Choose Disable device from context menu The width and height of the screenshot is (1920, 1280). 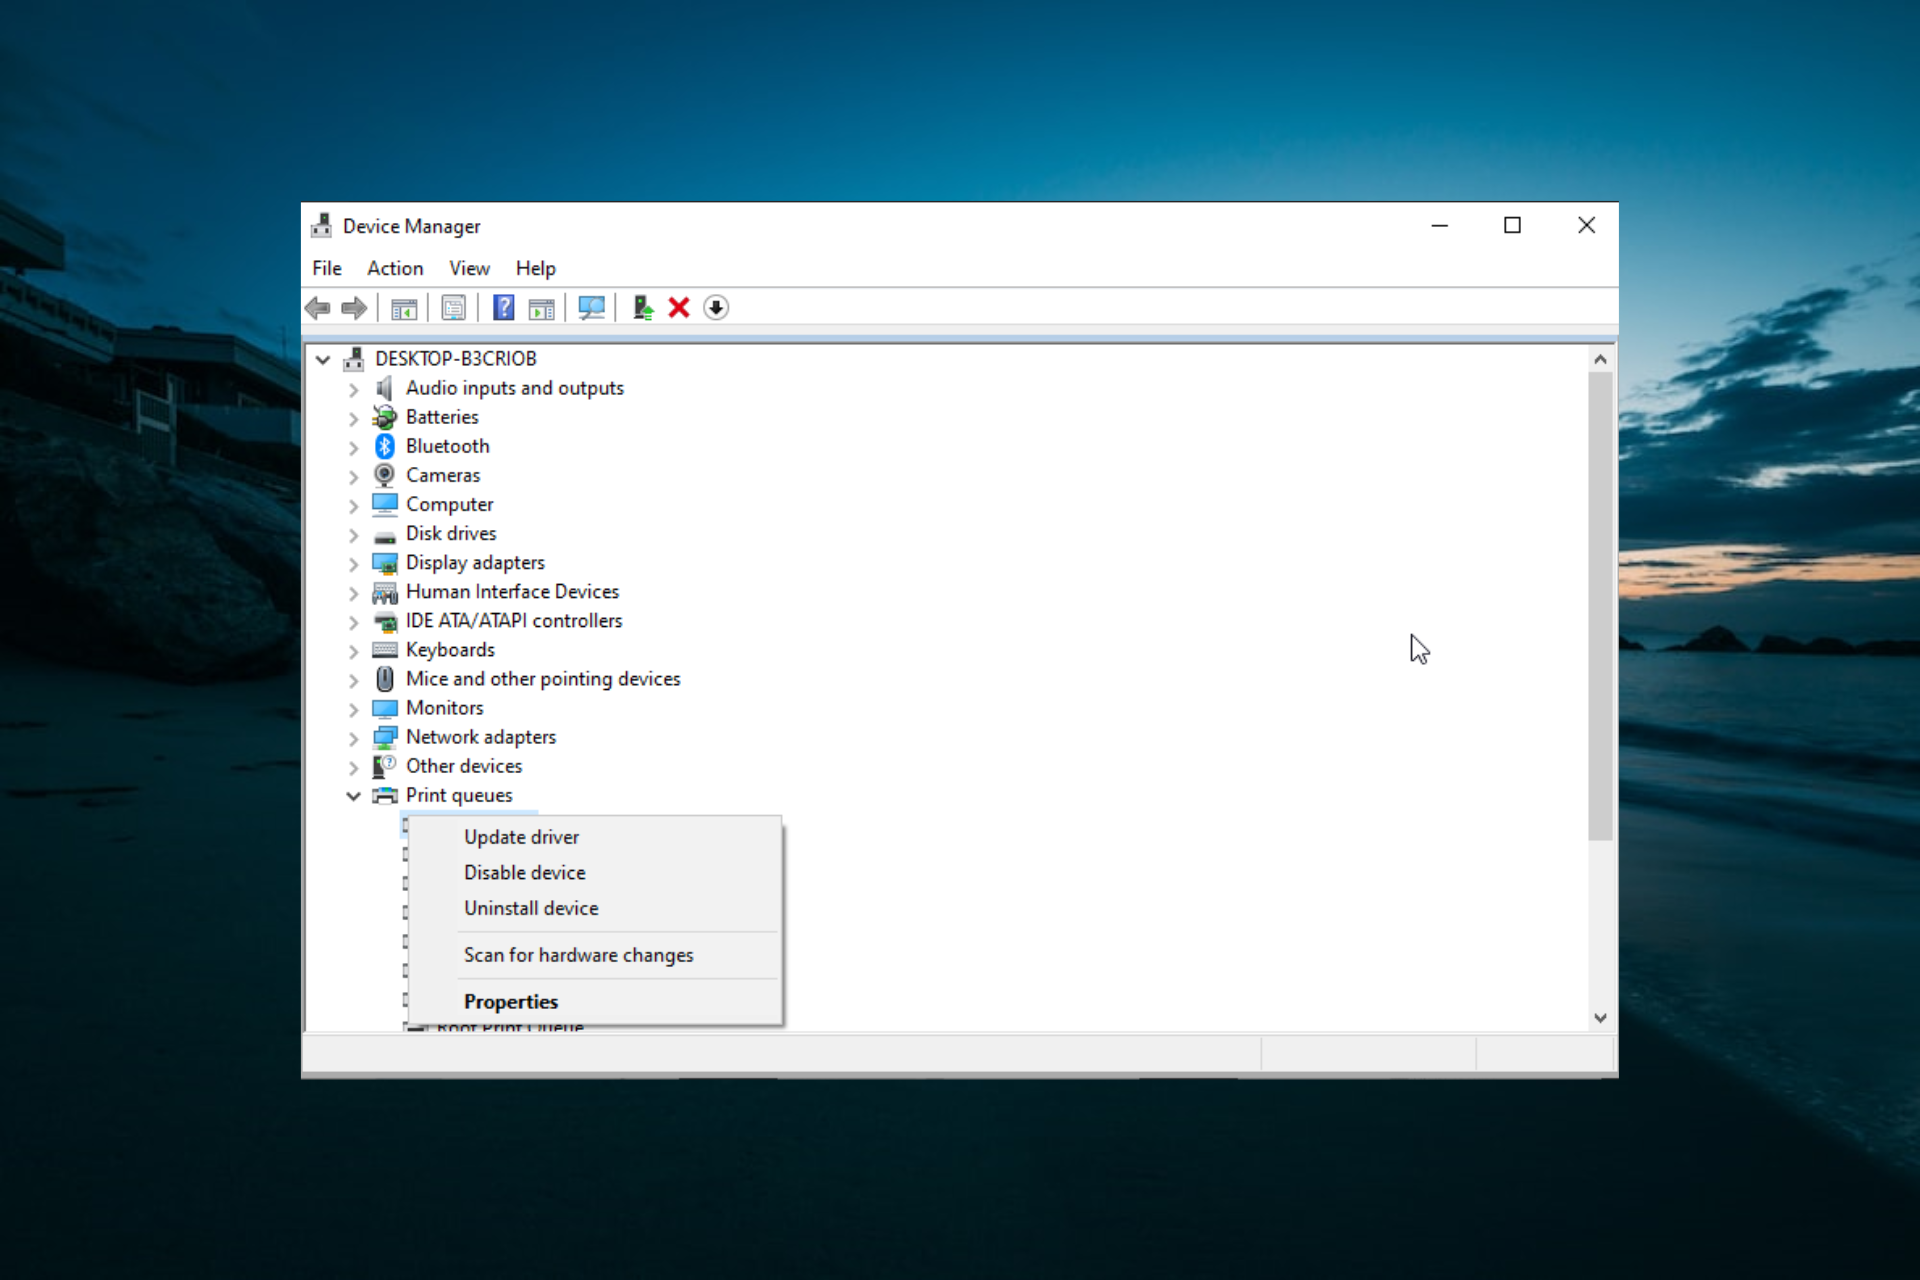click(x=596, y=873)
